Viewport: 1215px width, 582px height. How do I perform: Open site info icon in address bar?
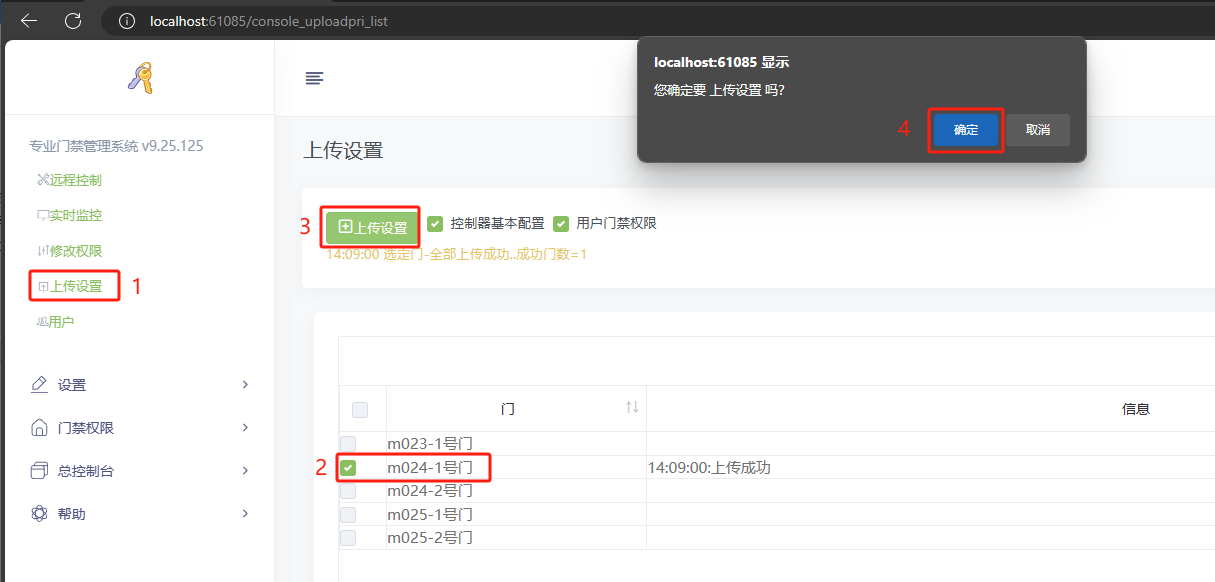coord(126,20)
